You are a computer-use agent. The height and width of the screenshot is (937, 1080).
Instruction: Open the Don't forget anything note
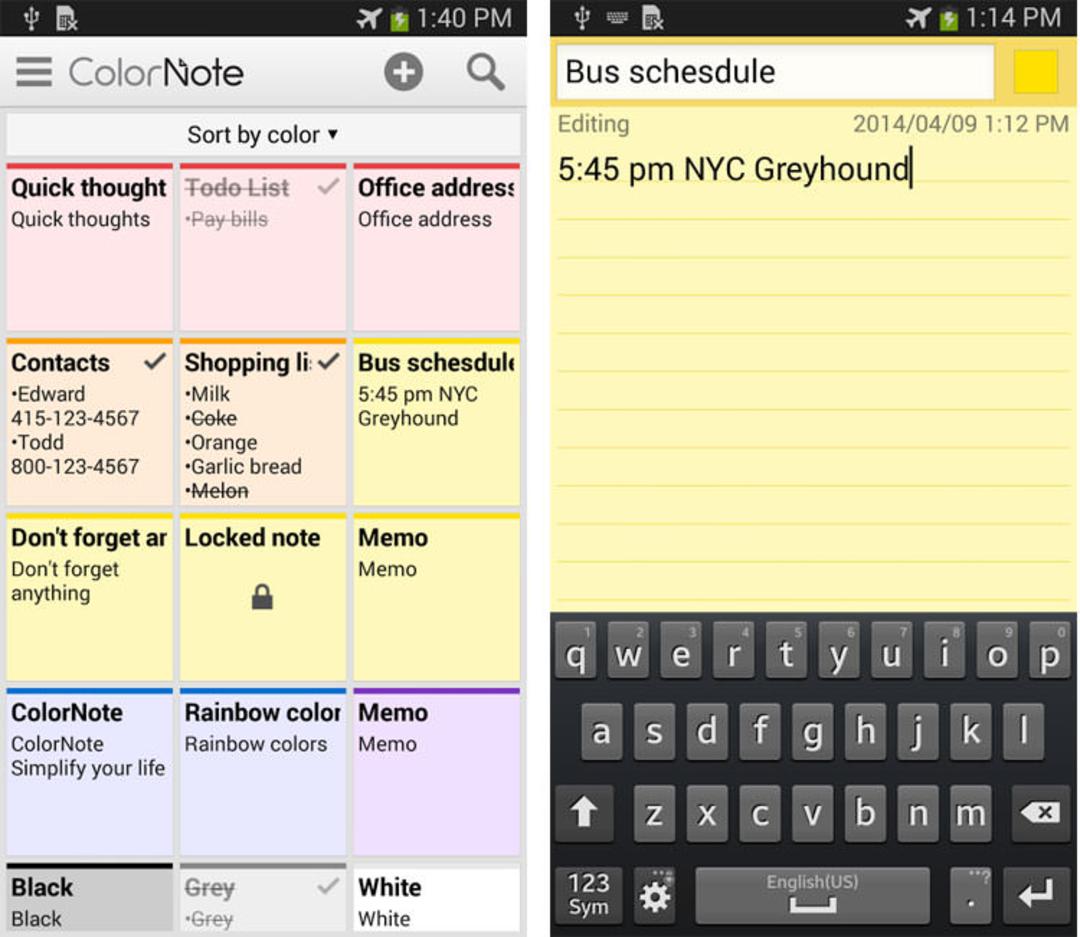pos(90,597)
